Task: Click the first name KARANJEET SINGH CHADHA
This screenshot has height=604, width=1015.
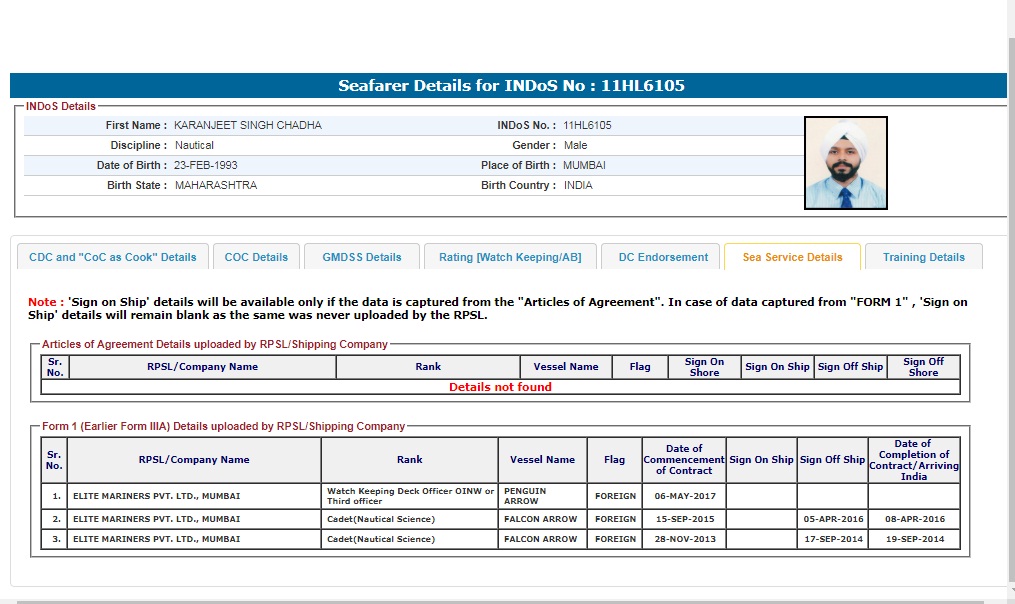Action: [x=247, y=126]
